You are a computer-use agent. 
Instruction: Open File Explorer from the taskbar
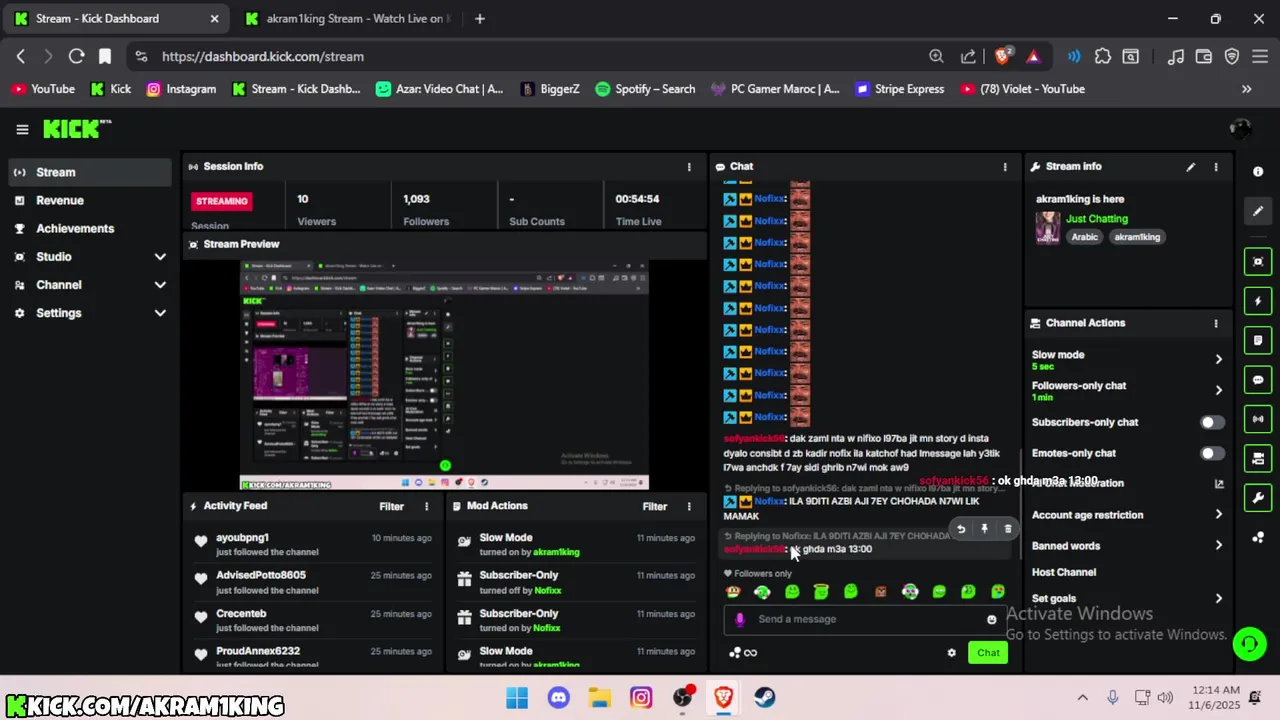[x=600, y=697]
